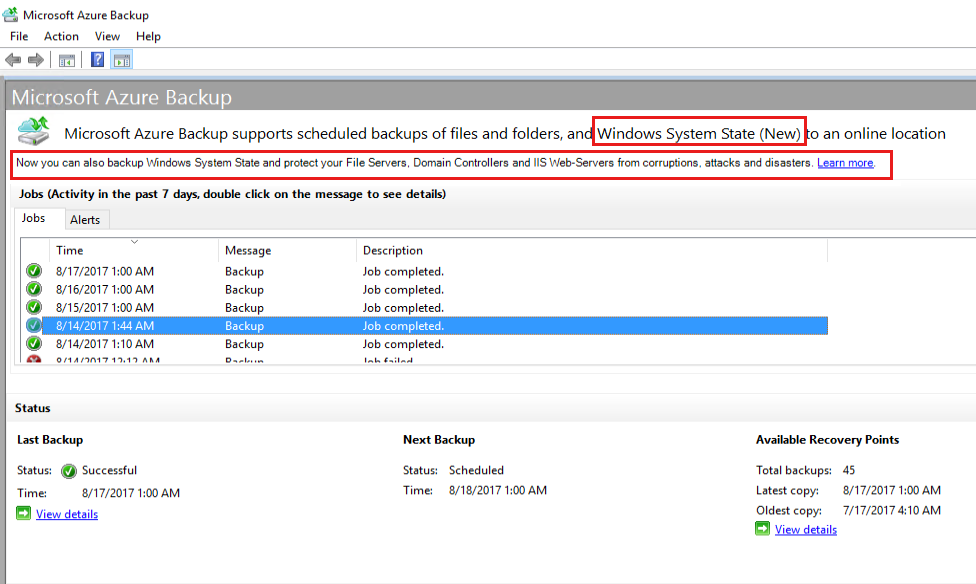Image resolution: width=976 pixels, height=584 pixels.
Task: Click green arrow icon beside Last Backup View details
Action: (x=24, y=513)
